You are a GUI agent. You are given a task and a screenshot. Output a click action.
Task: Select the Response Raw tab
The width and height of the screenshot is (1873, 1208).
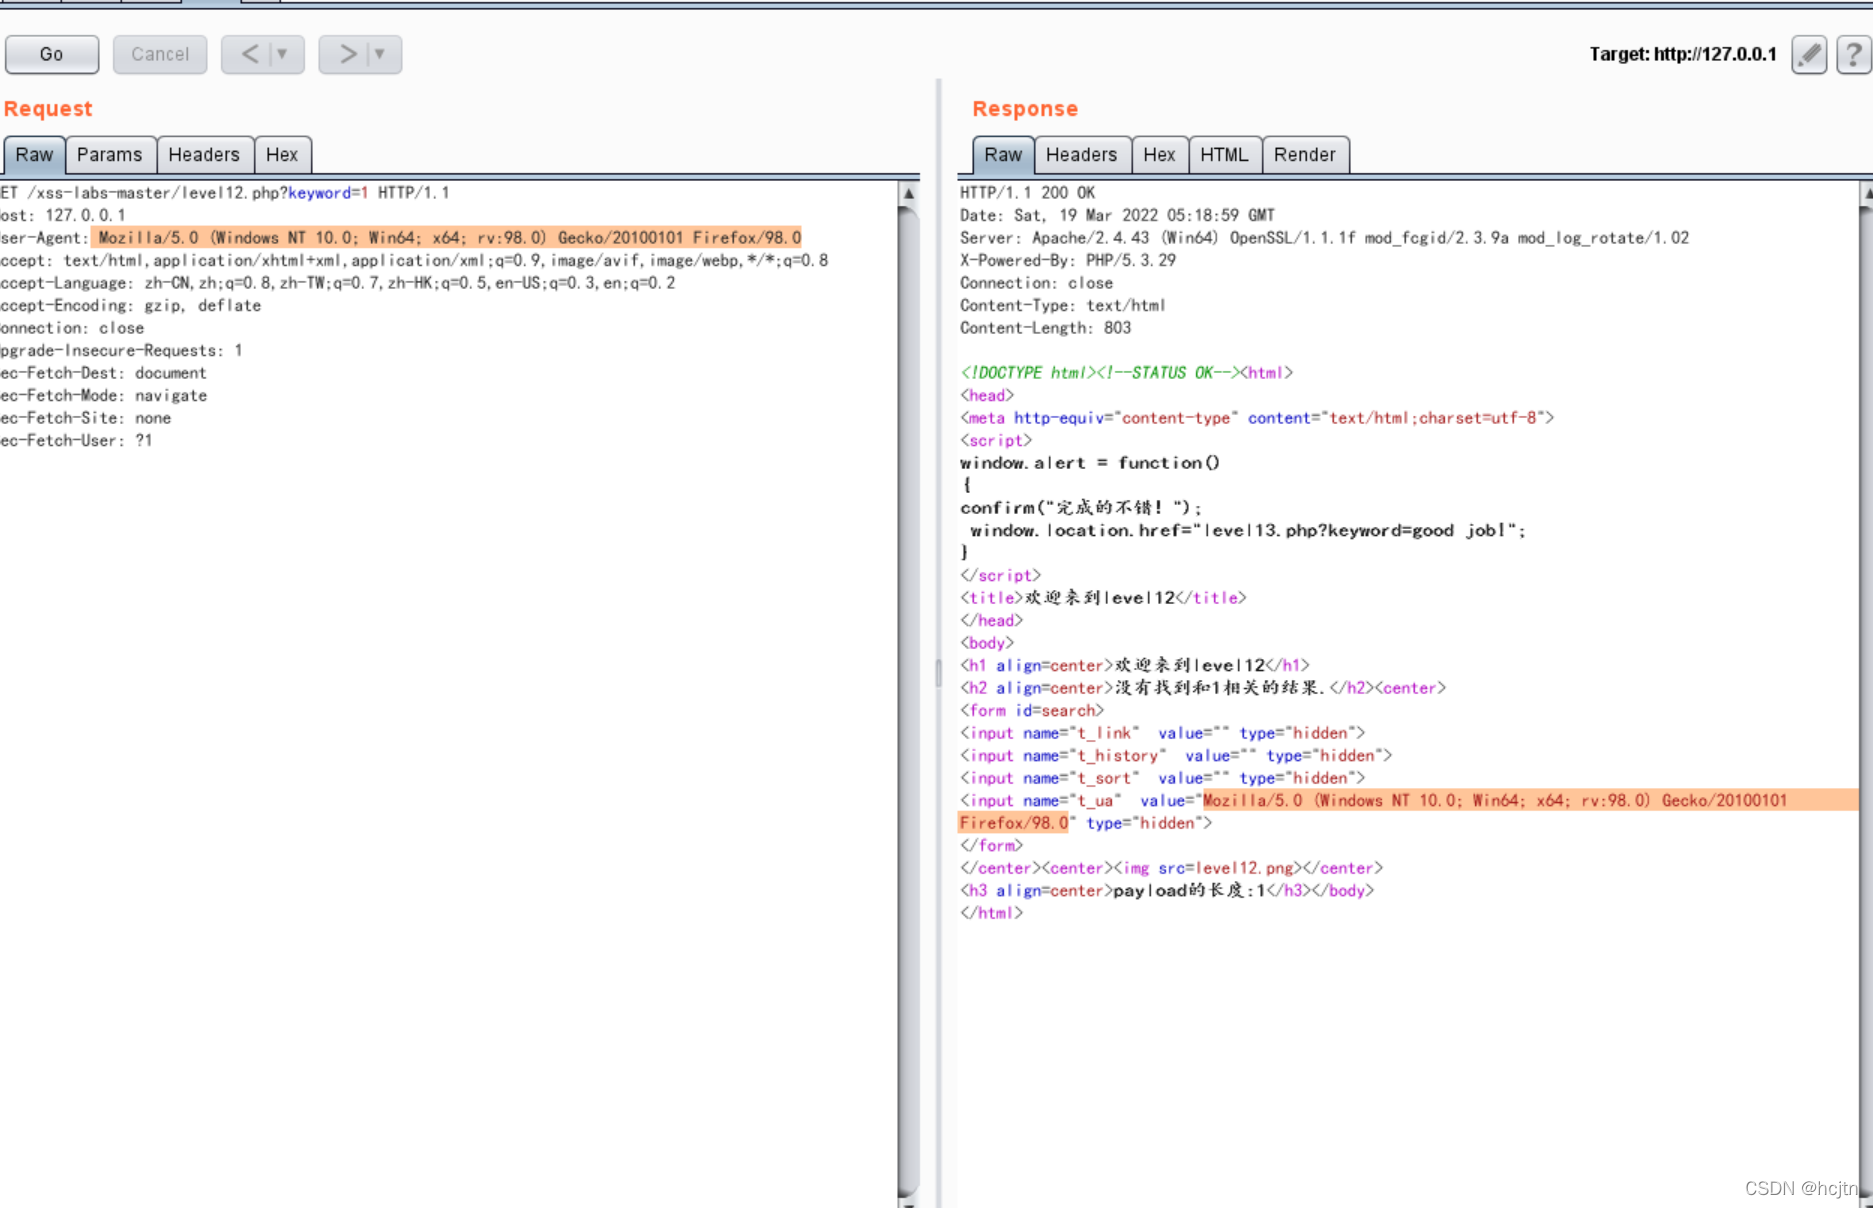coord(1003,155)
